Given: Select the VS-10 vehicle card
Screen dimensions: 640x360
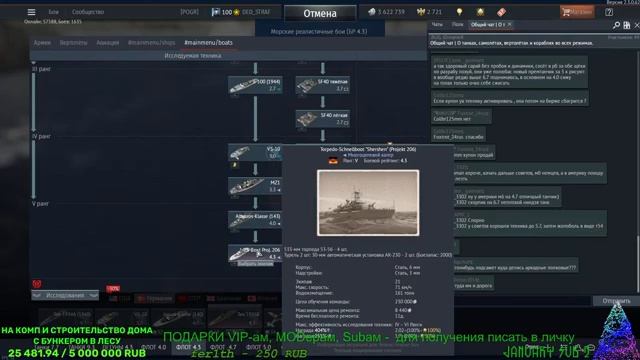Looking at the screenshot, I should coord(255,152).
